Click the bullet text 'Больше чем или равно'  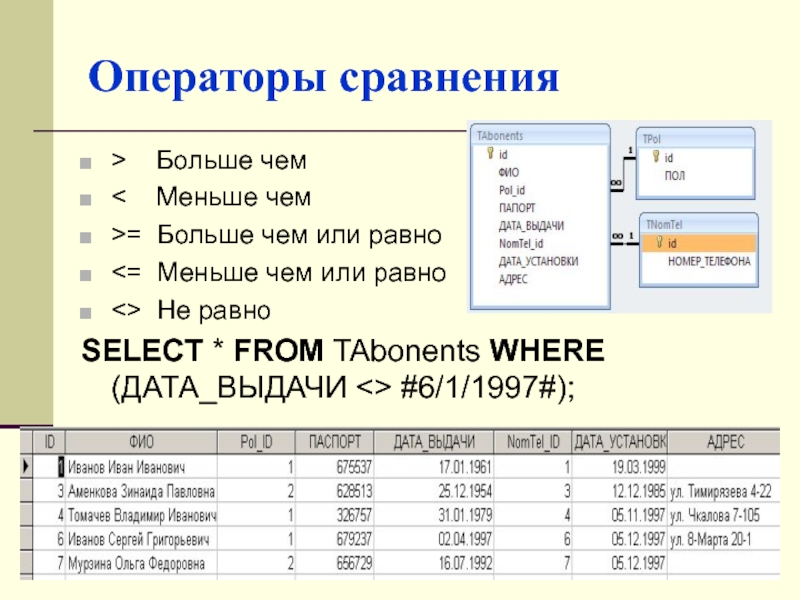[299, 235]
